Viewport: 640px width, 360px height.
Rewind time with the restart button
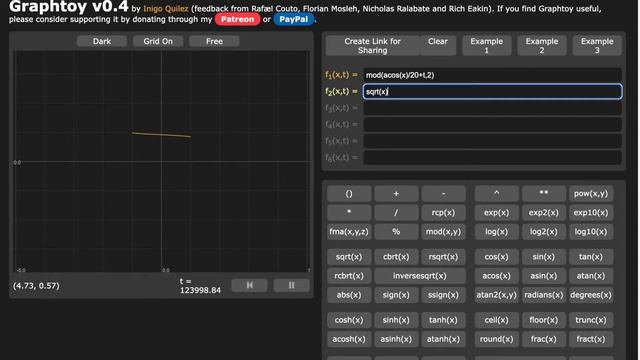click(249, 285)
